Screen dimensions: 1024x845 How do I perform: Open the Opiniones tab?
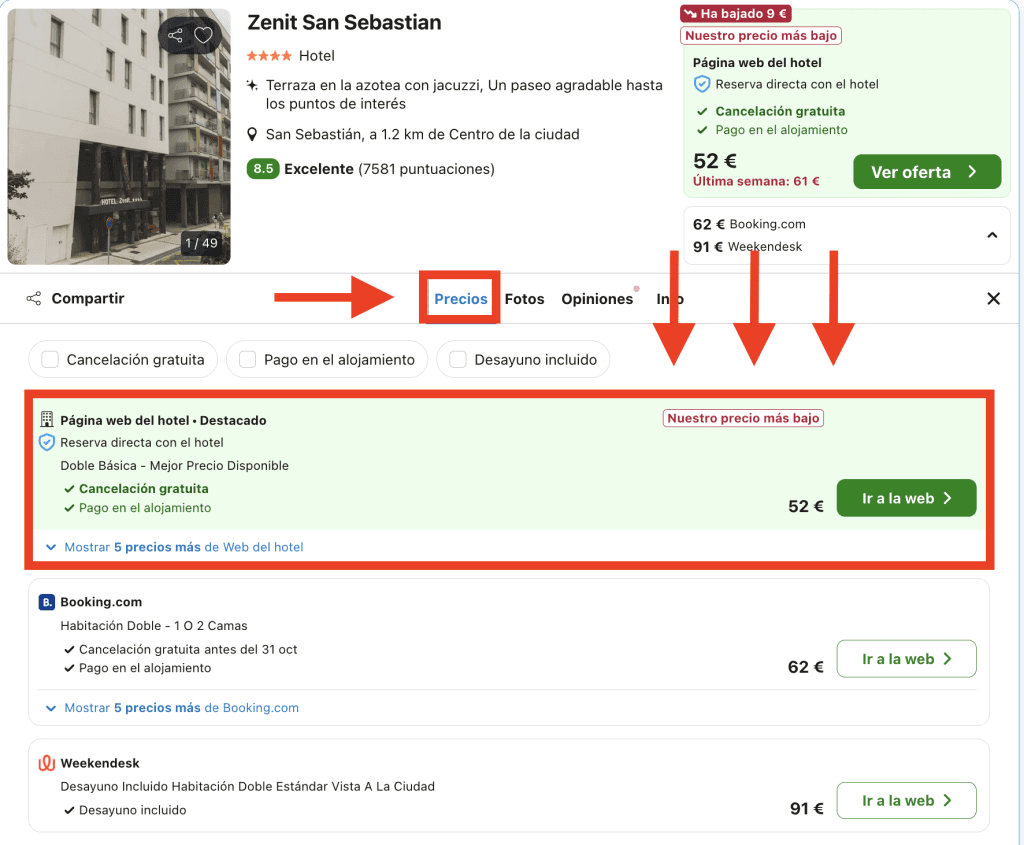pyautogui.click(x=597, y=299)
